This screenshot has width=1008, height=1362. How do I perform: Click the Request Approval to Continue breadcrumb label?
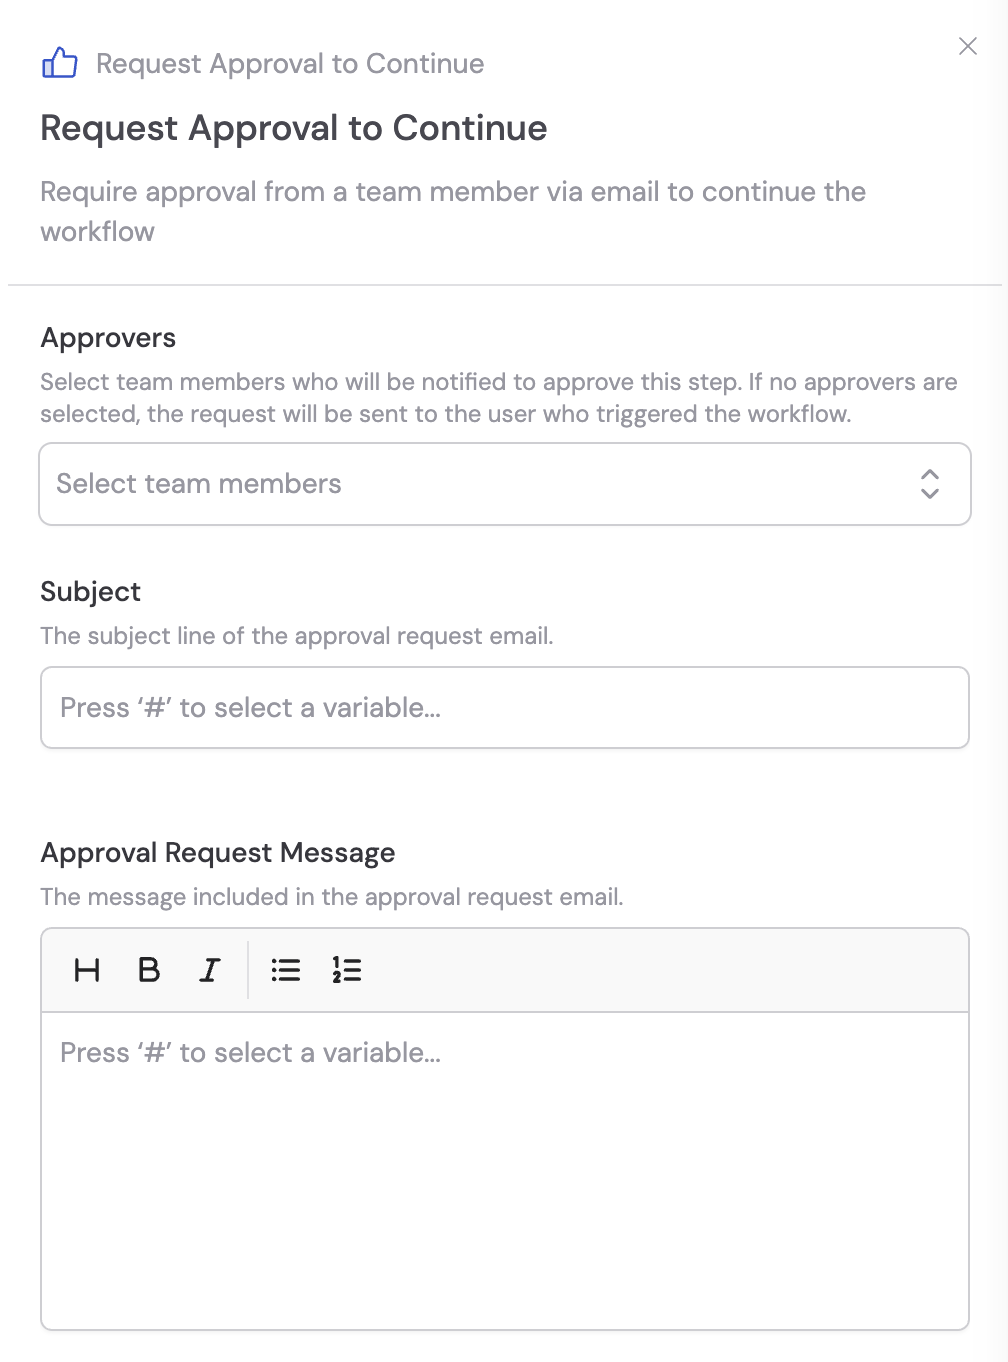(289, 63)
